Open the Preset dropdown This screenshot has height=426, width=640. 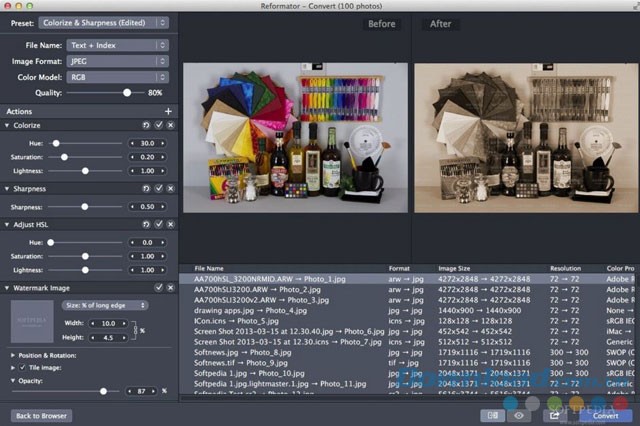click(x=104, y=22)
